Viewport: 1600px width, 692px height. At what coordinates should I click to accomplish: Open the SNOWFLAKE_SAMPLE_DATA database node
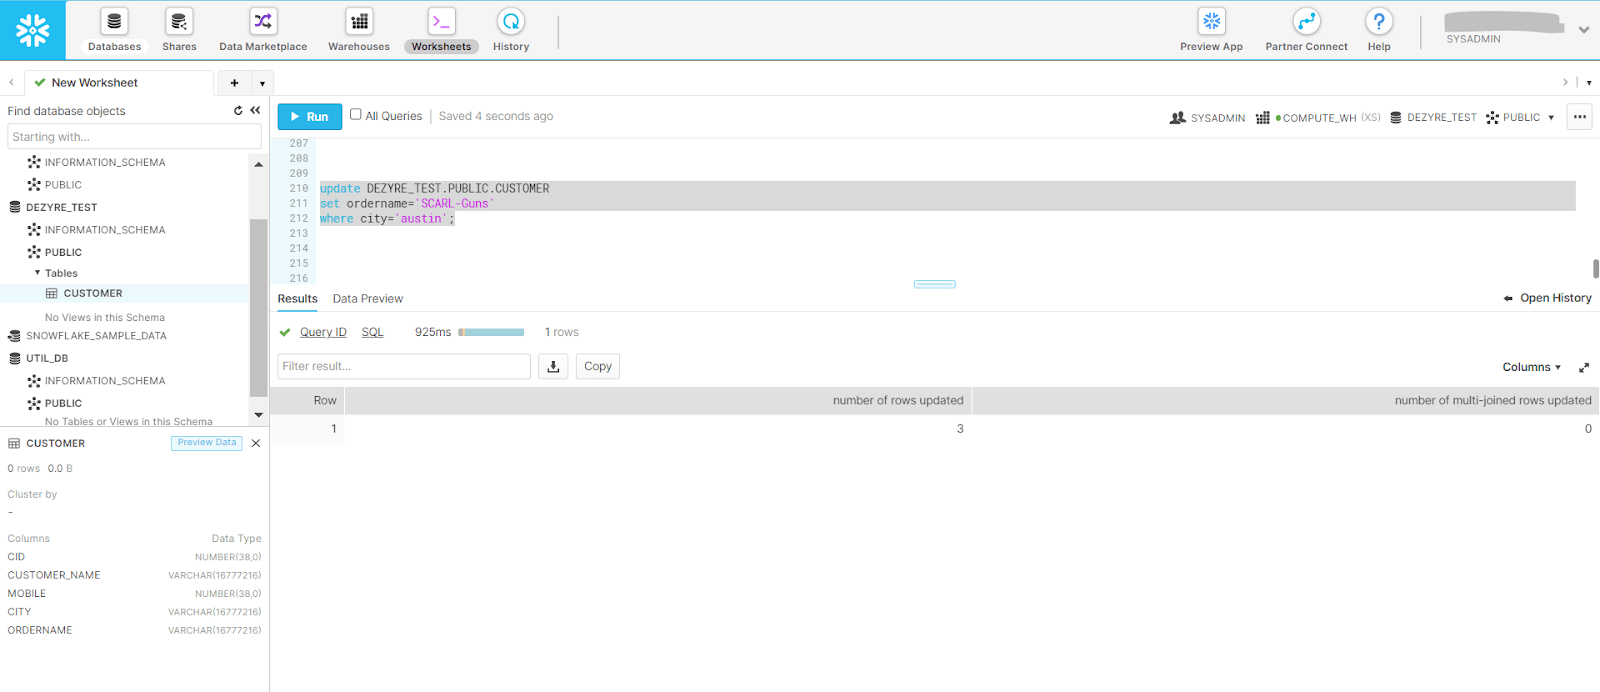pyautogui.click(x=96, y=336)
